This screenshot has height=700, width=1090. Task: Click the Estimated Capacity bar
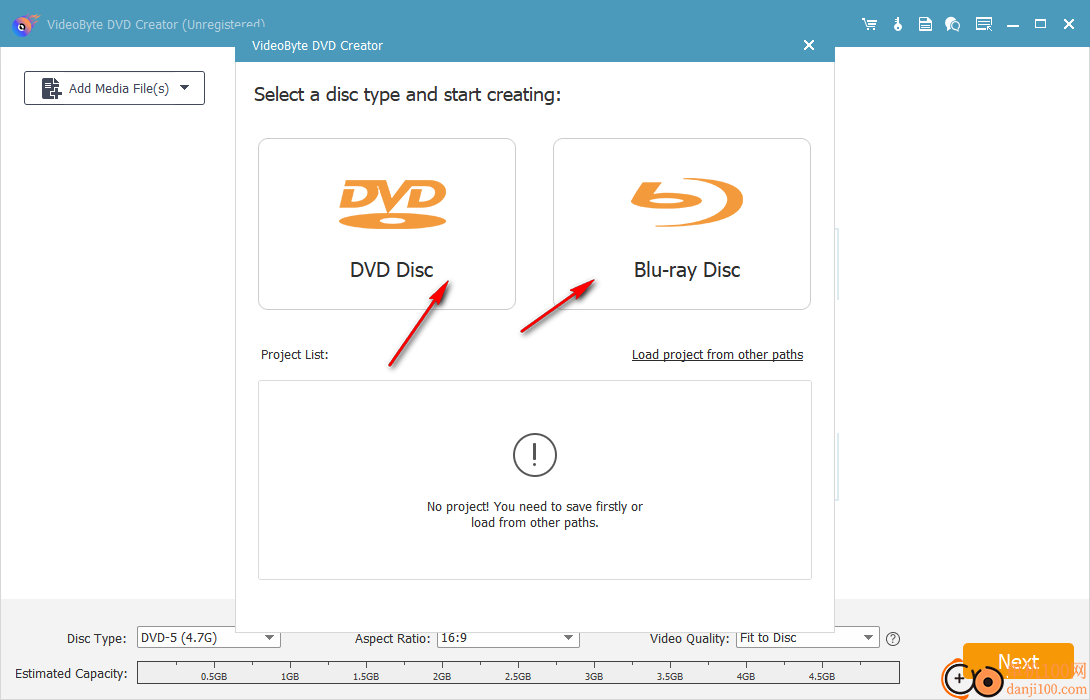[x=519, y=673]
